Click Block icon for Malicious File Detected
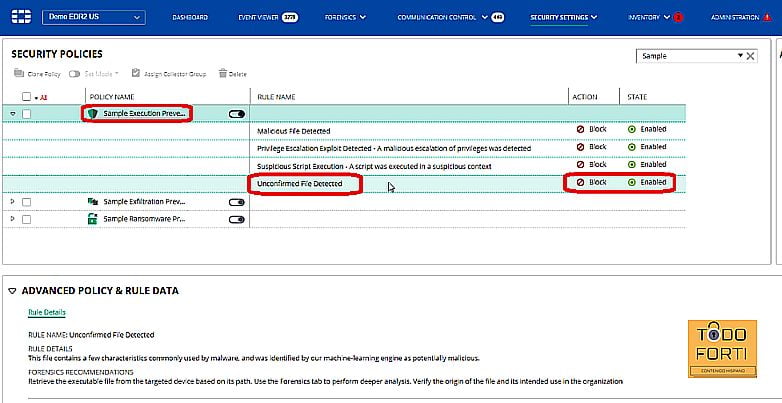 580,131
